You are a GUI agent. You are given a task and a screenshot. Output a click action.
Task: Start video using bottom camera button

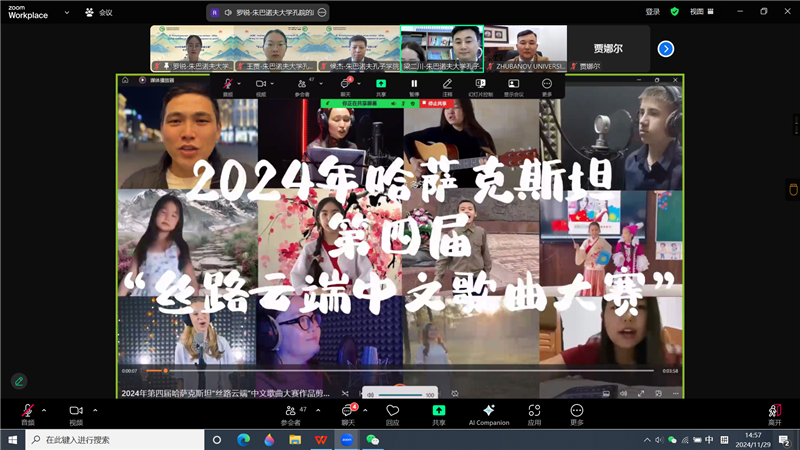pos(75,411)
